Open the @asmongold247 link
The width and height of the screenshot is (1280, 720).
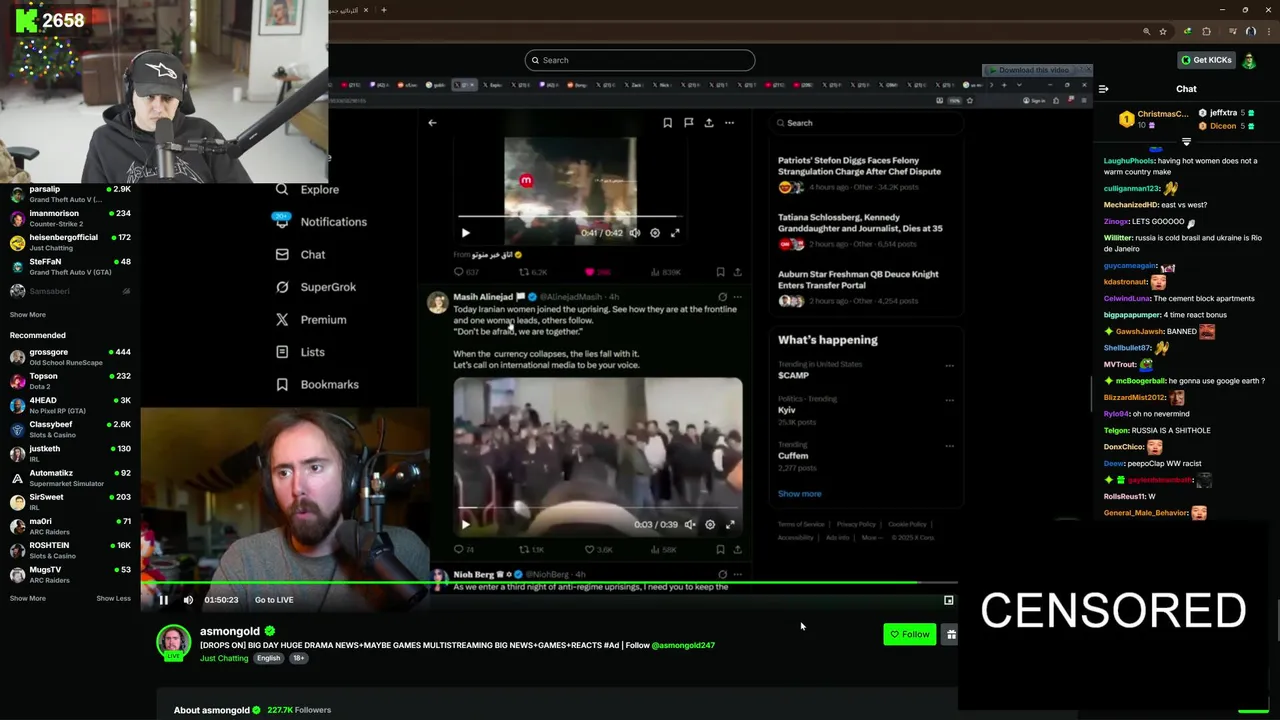[x=683, y=645]
